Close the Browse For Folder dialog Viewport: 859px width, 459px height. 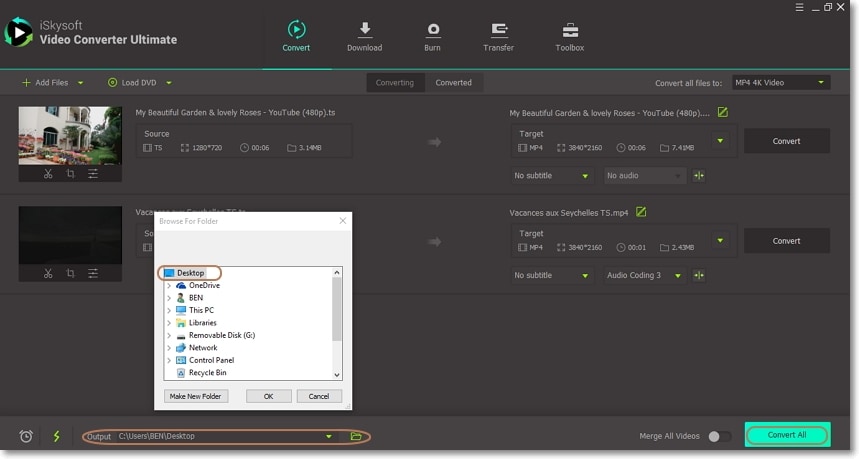coord(343,221)
